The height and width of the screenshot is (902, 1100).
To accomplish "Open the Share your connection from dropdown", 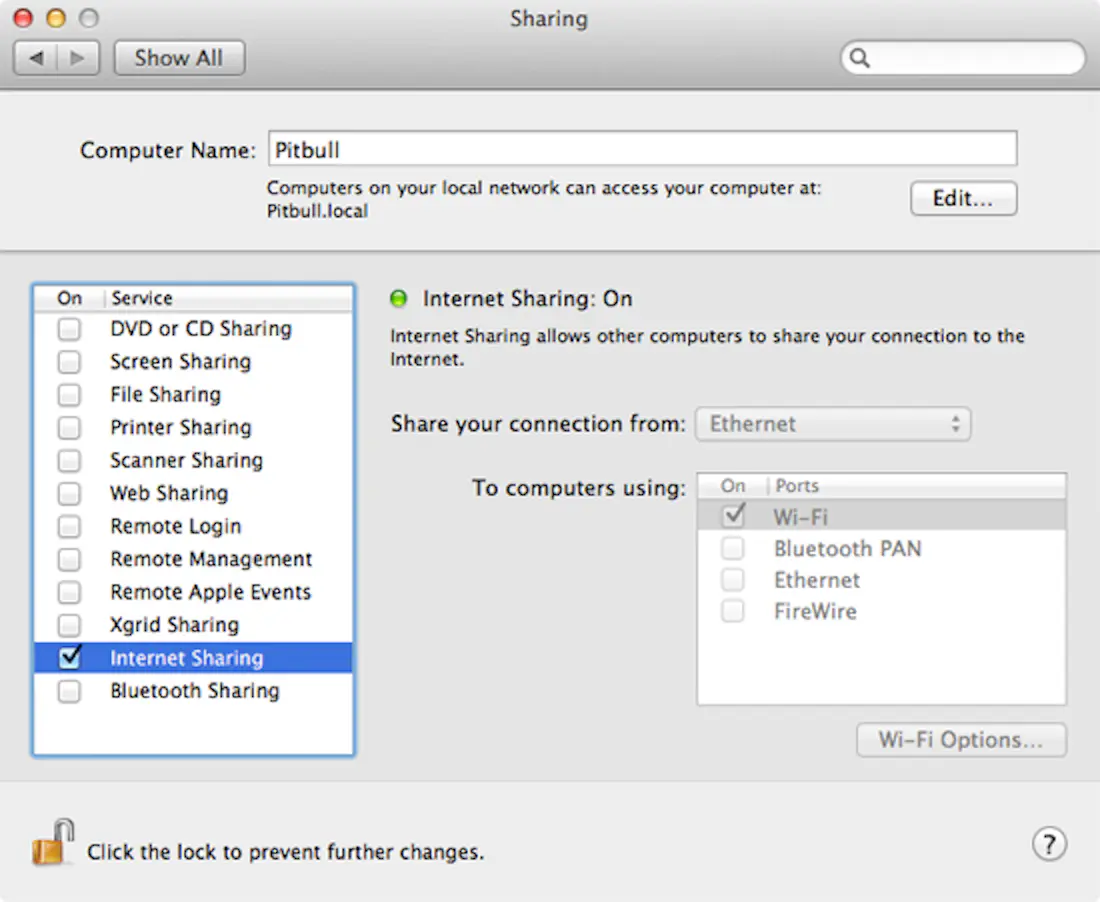I will tap(833, 424).
